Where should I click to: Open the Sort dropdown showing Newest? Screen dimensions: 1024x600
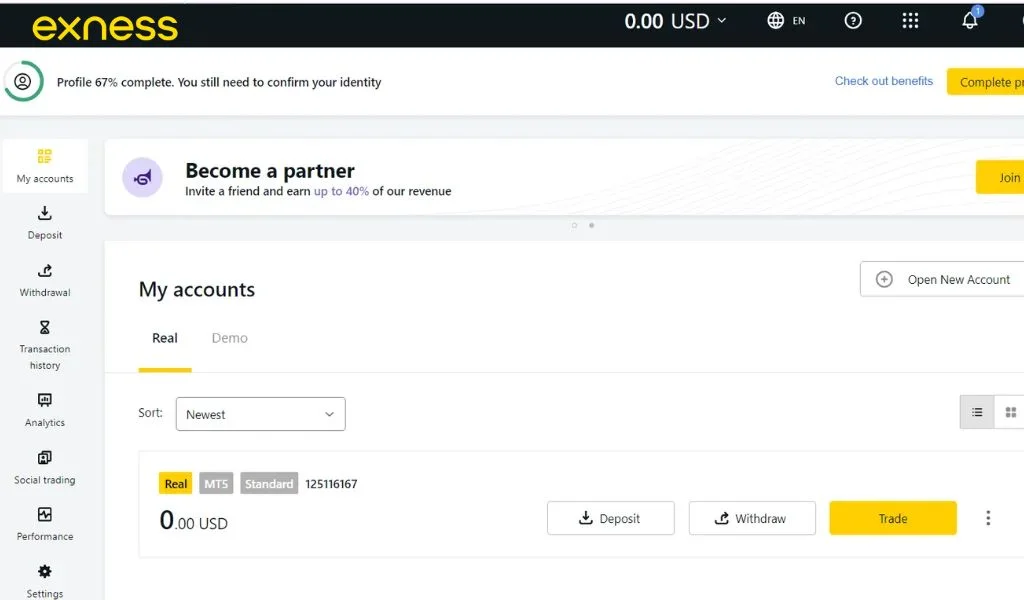coord(260,414)
